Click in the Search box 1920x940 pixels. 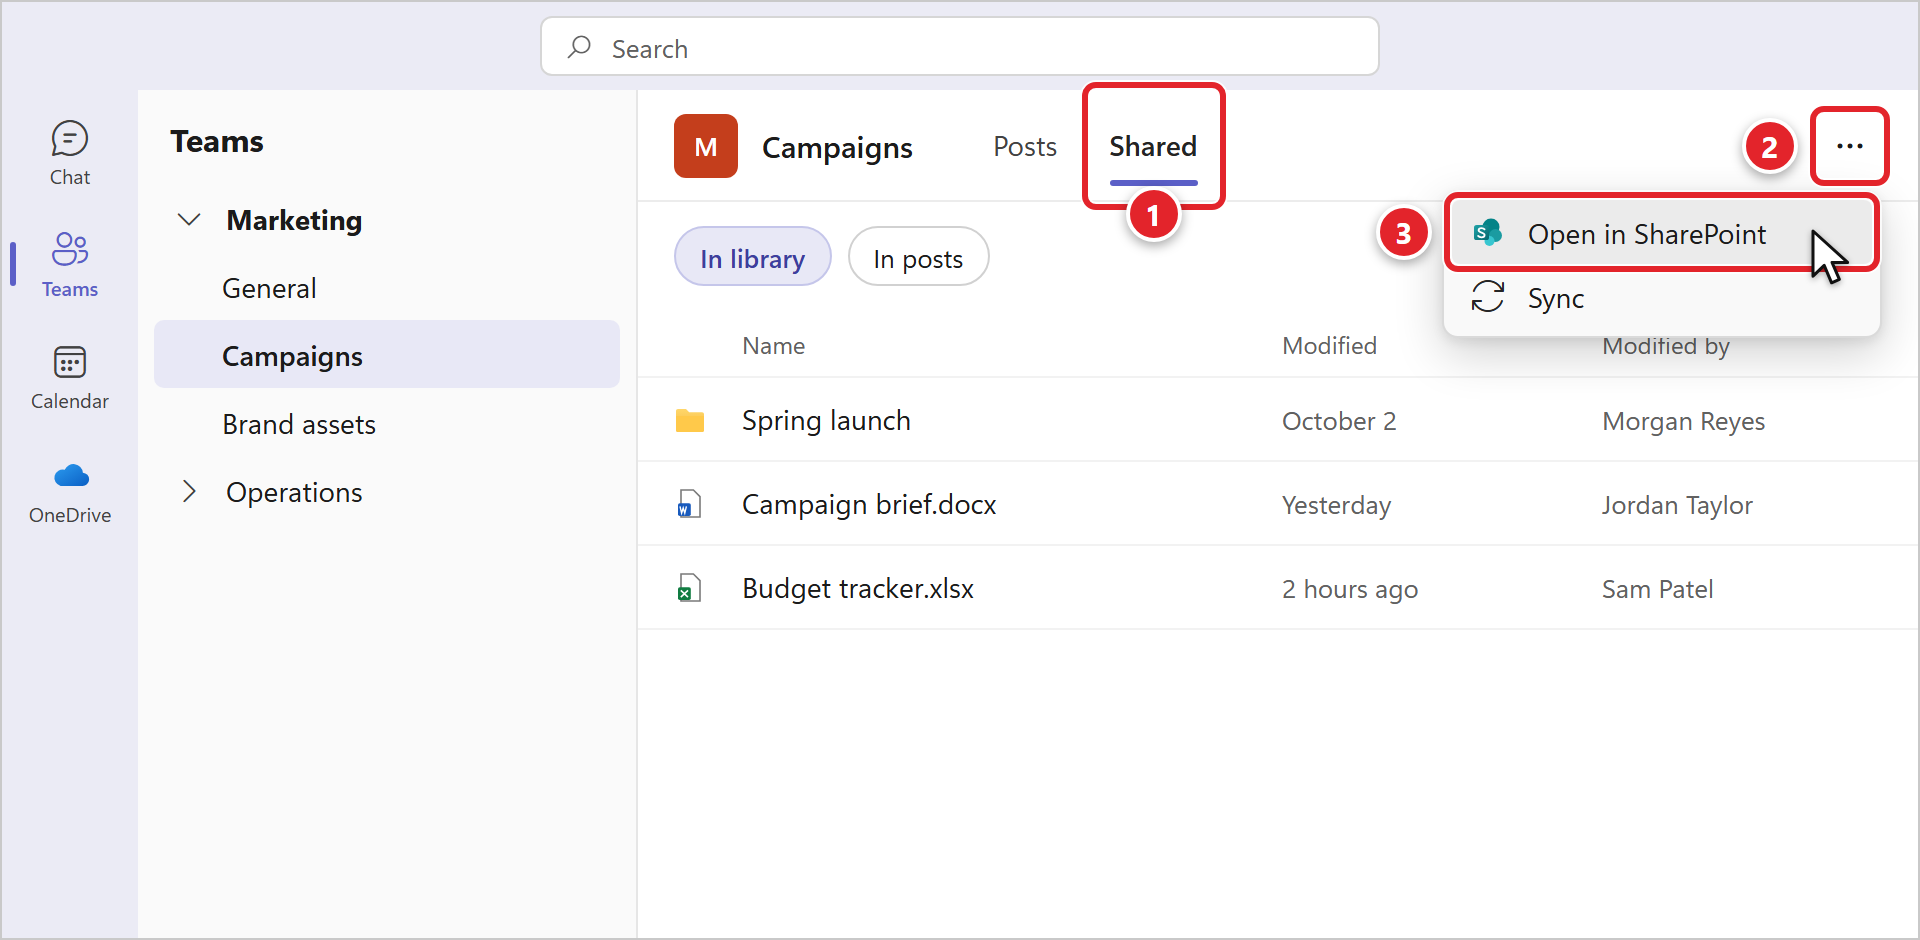point(960,46)
